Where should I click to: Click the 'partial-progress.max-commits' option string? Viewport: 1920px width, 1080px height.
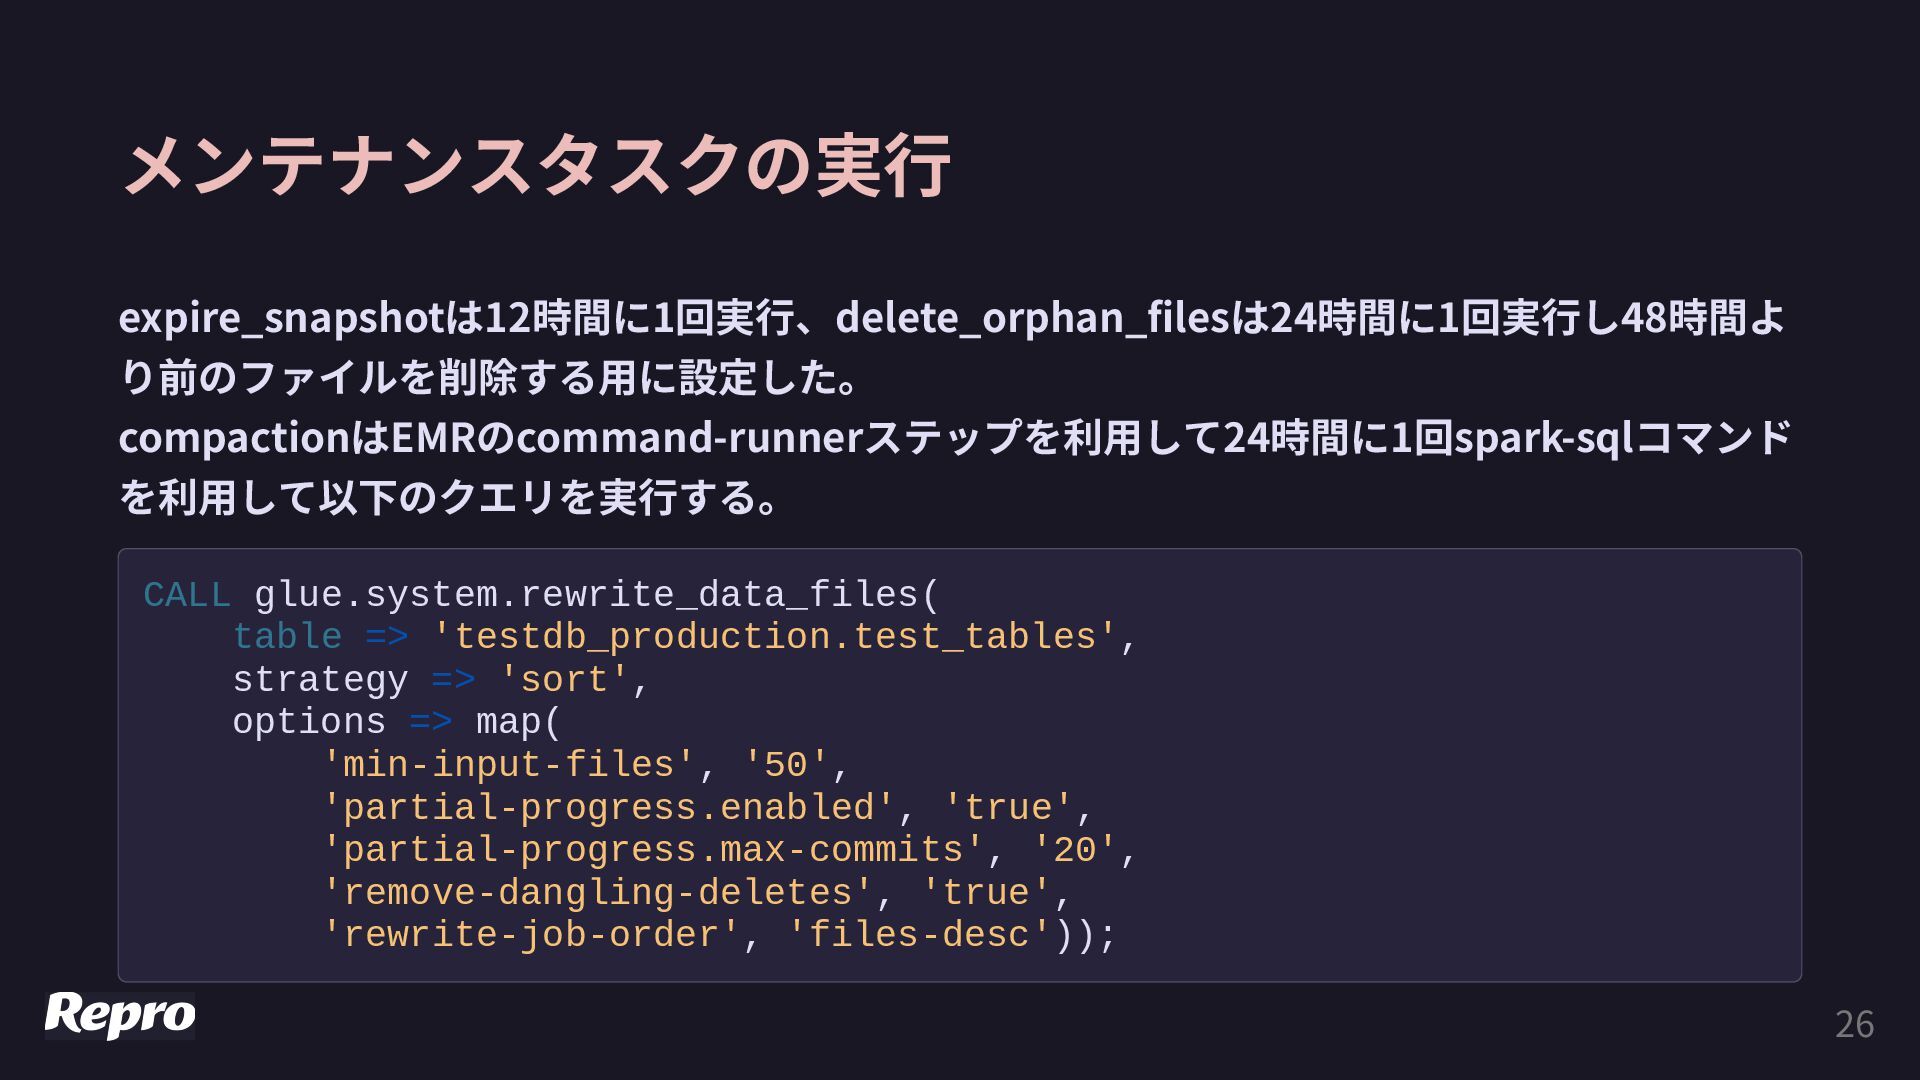(x=652, y=850)
